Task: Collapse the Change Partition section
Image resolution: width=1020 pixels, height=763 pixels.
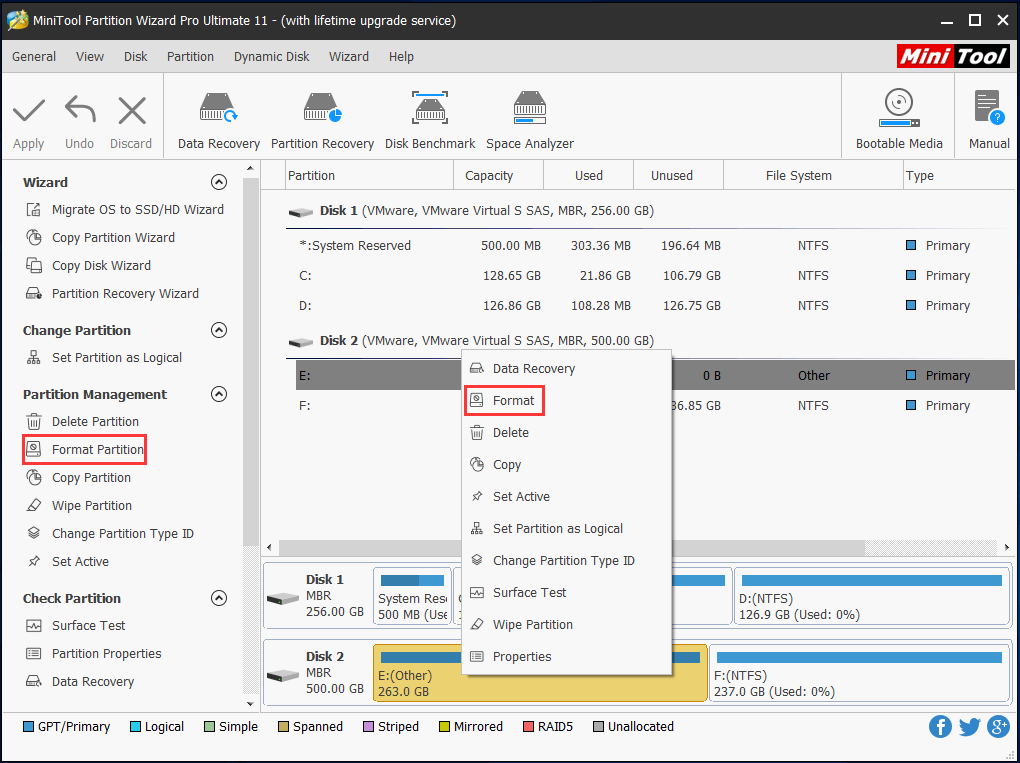Action: click(219, 330)
